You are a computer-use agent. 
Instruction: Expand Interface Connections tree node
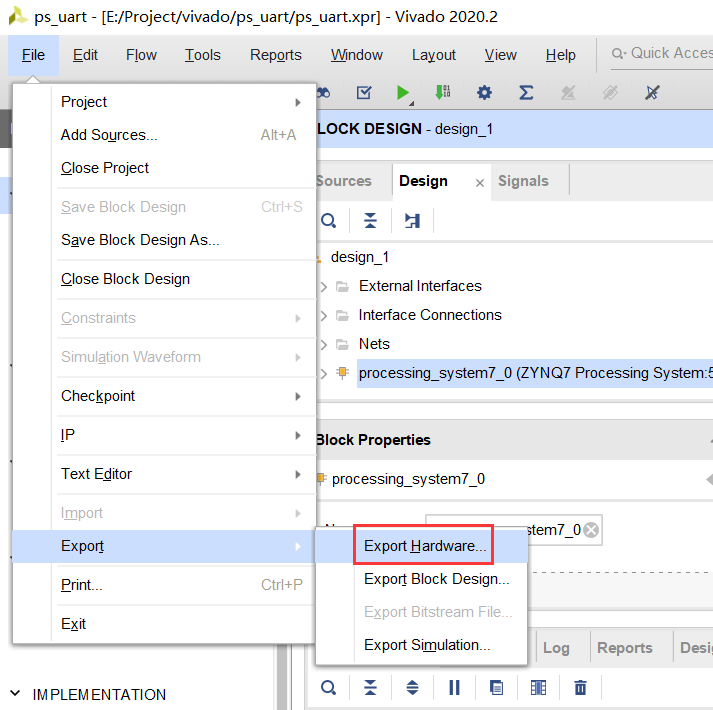click(x=323, y=316)
